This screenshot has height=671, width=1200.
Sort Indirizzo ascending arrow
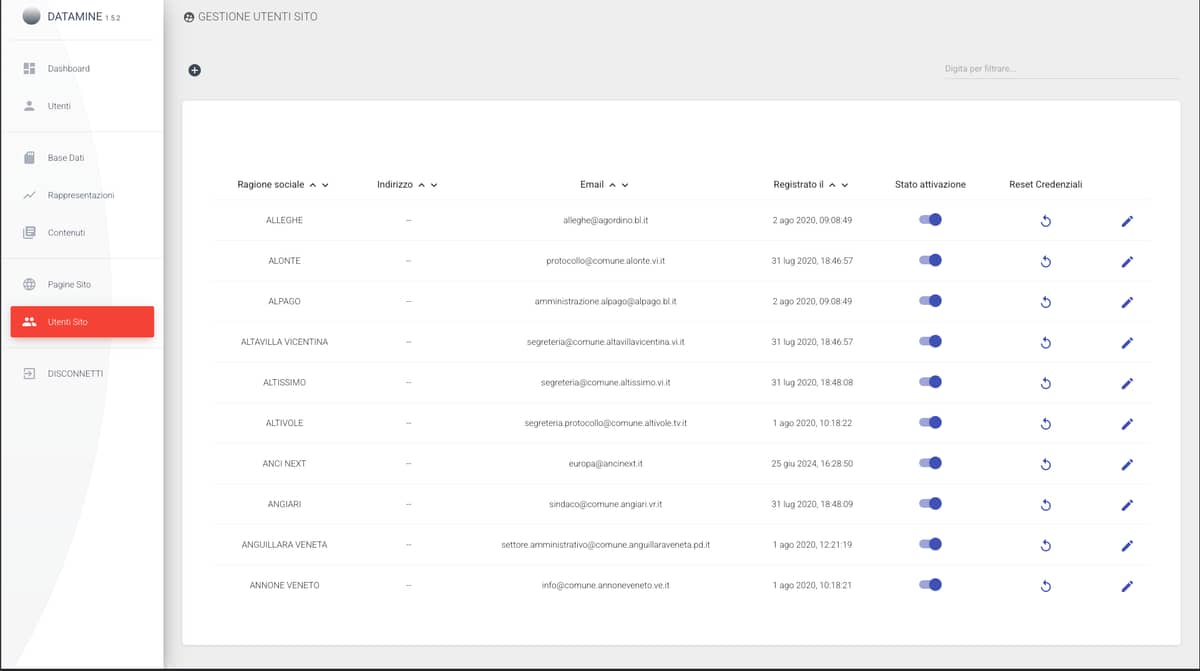tap(422, 185)
